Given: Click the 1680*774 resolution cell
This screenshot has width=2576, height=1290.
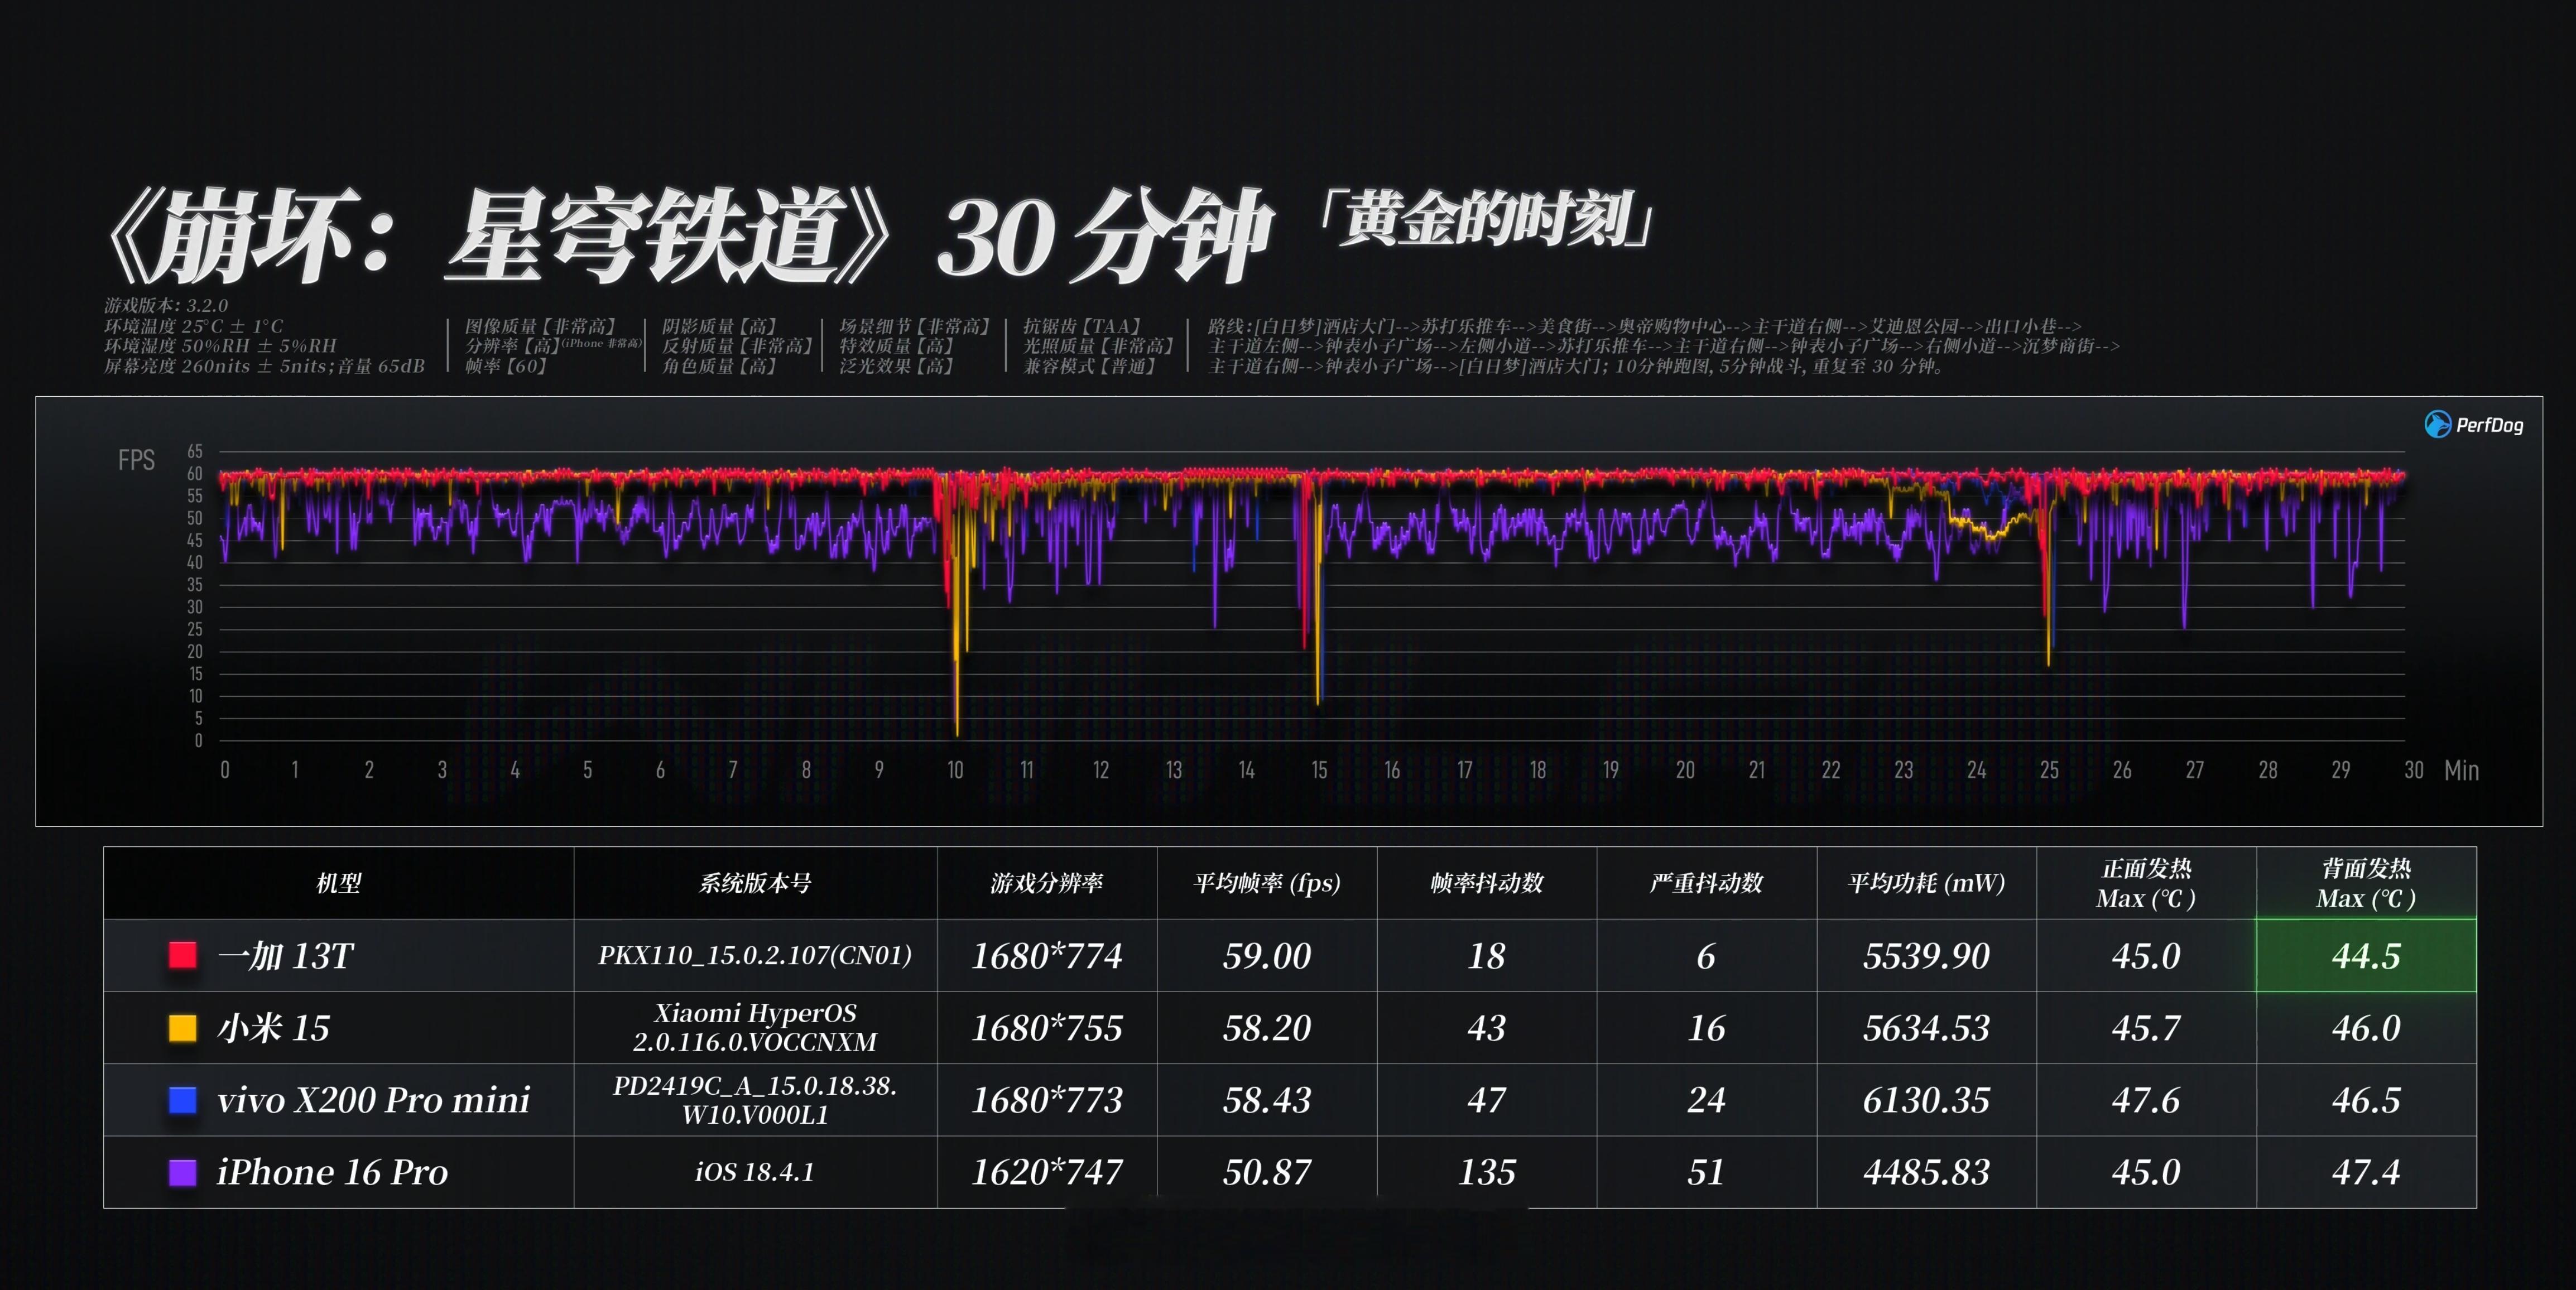Looking at the screenshot, I should (x=1047, y=956).
